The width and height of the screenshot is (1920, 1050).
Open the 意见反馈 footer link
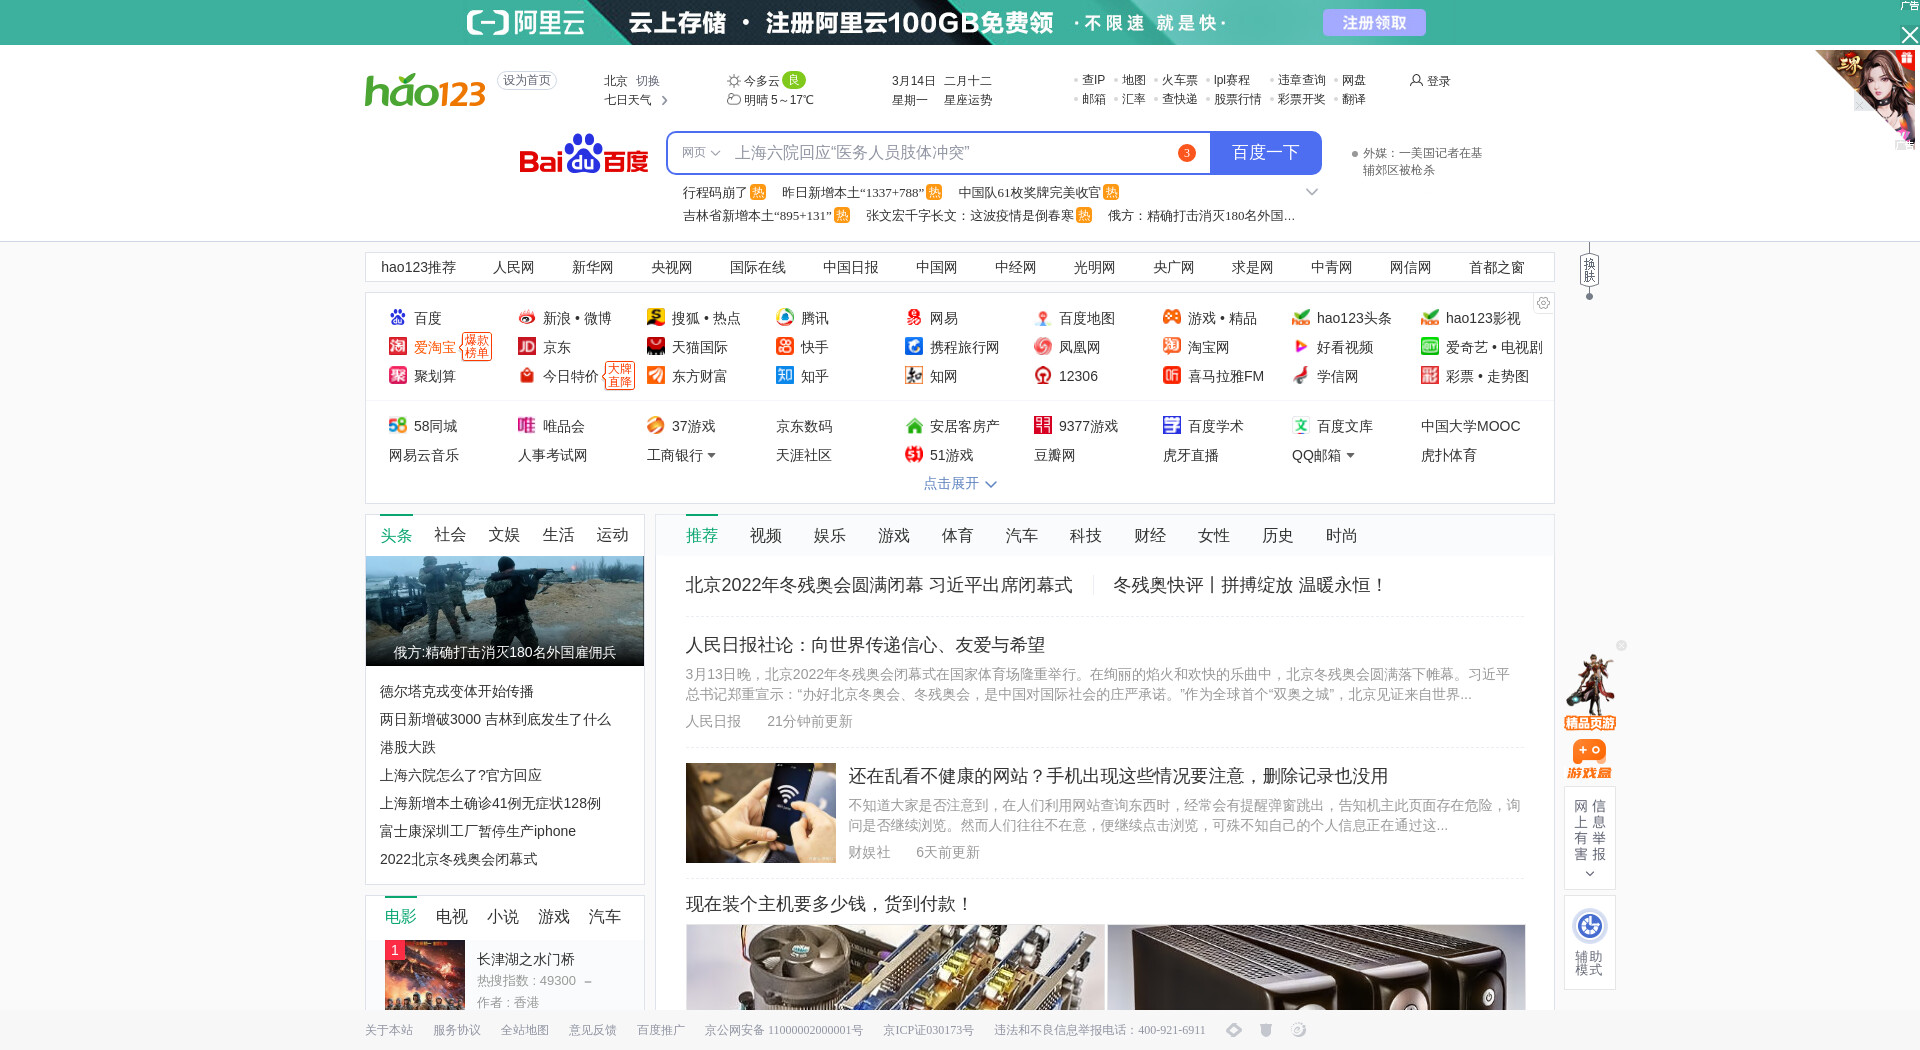[x=593, y=1030]
